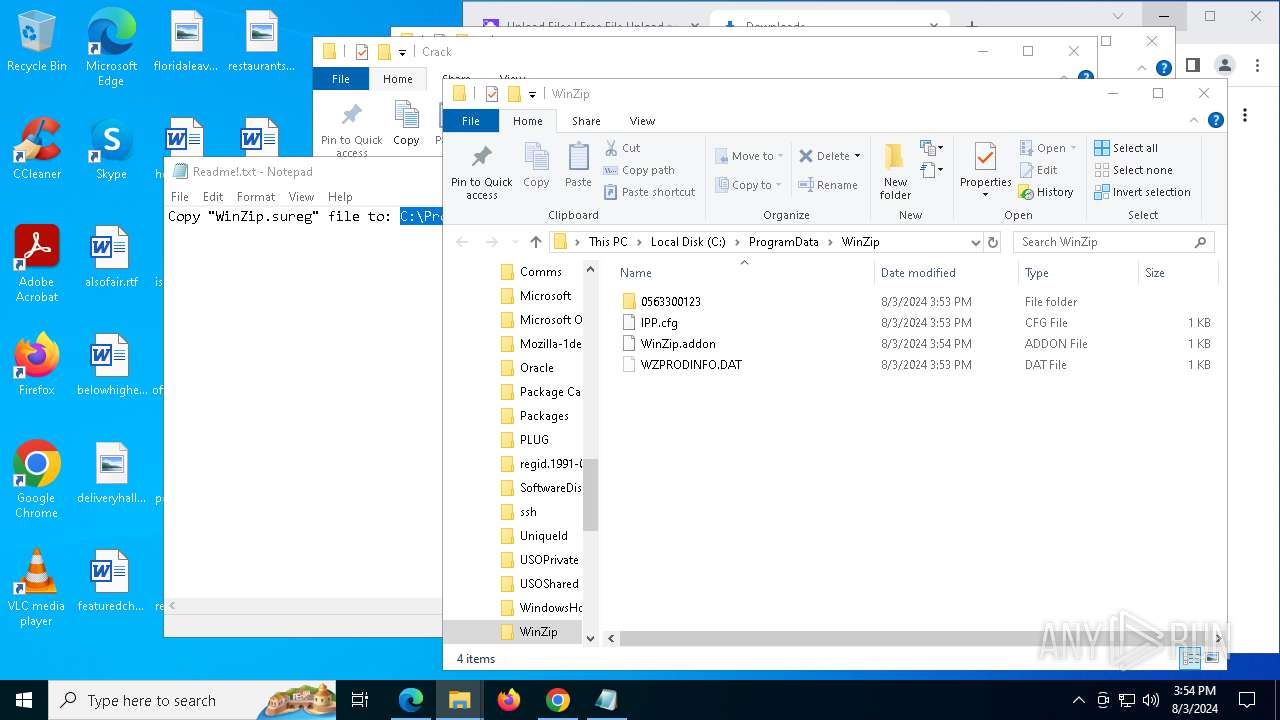Image resolution: width=1280 pixels, height=720 pixels.
Task: Open the File tab in WinZip window
Action: 470,120
